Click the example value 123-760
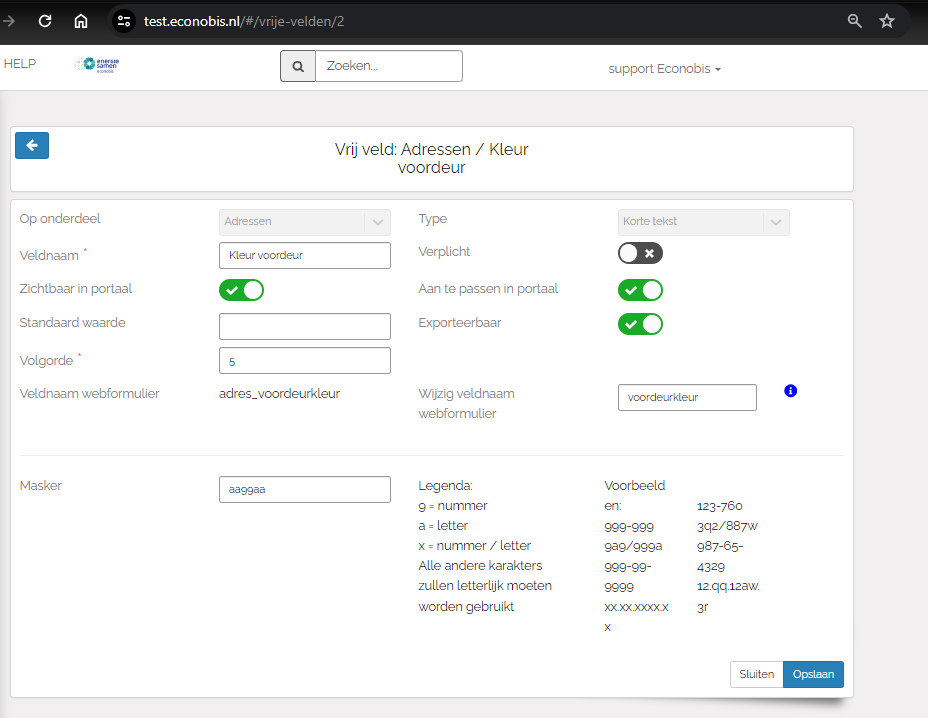The width and height of the screenshot is (928, 718). tap(720, 506)
